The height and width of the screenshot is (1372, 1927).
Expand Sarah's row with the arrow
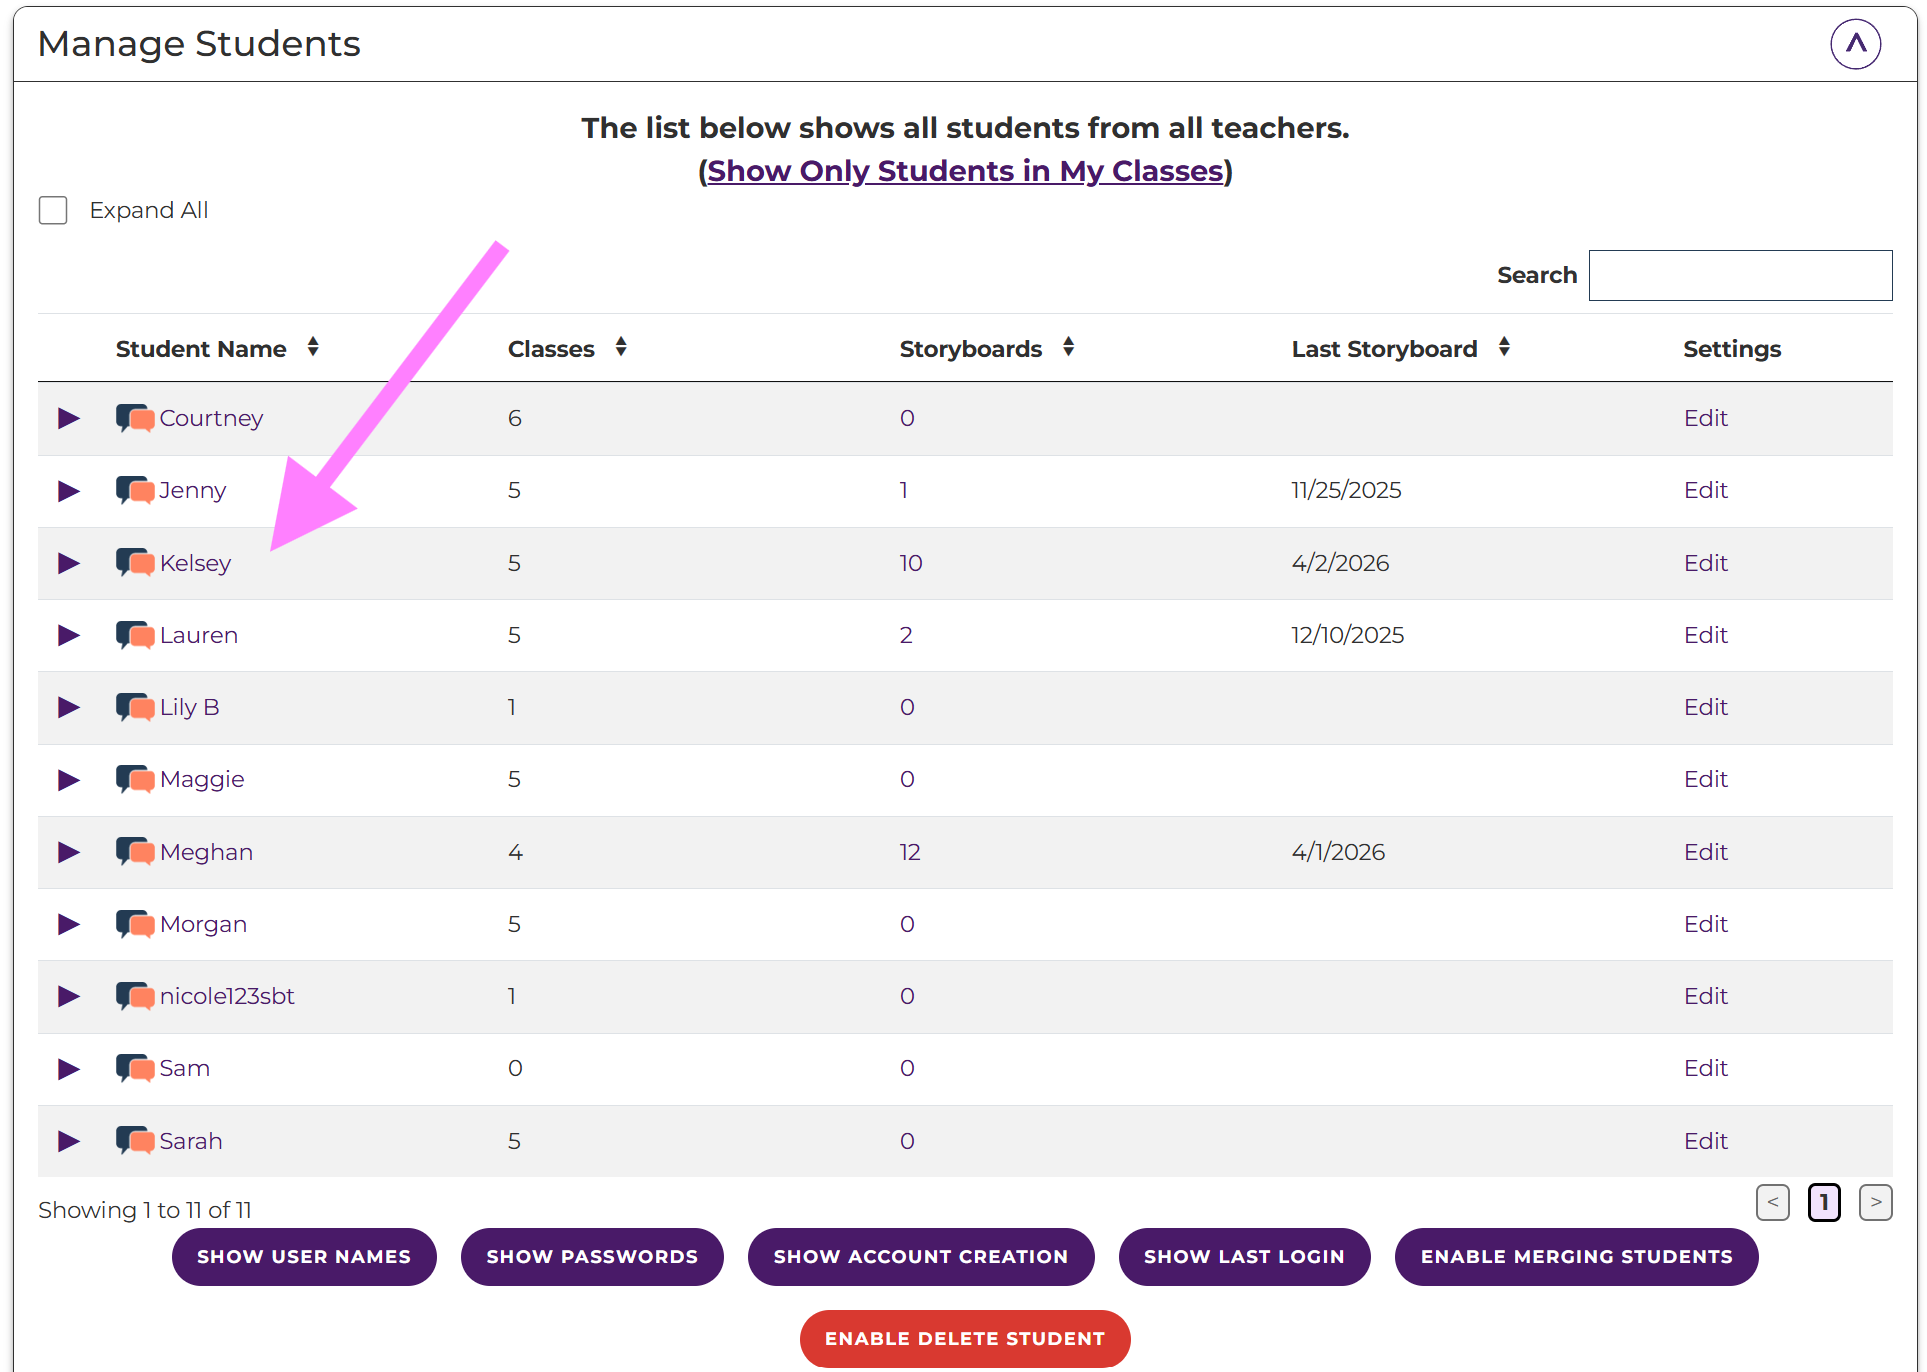[69, 1141]
